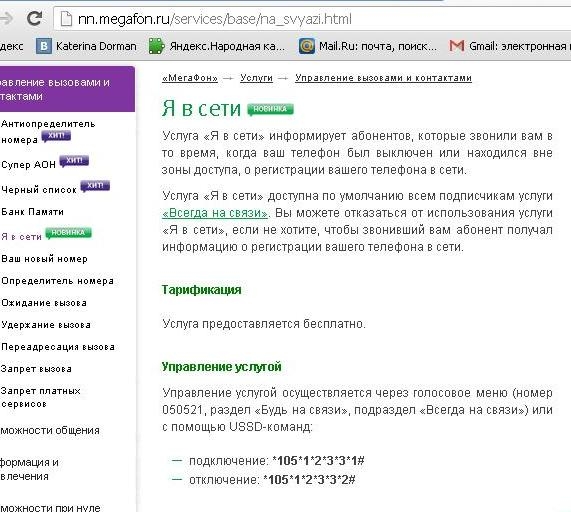Click the deactivation code *105*1*2*3*3*2#
The height and width of the screenshot is (512, 571).
tap(309, 480)
